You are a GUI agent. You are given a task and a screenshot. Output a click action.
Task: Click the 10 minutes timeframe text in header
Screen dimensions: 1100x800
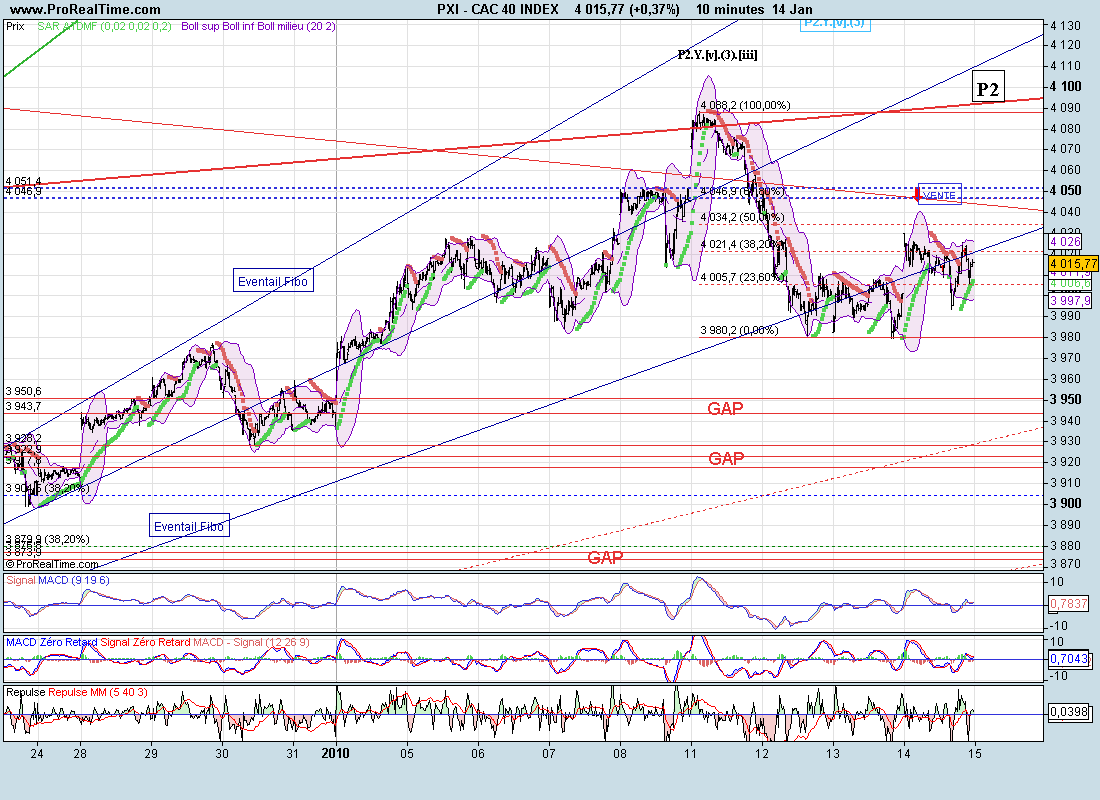(x=730, y=9)
